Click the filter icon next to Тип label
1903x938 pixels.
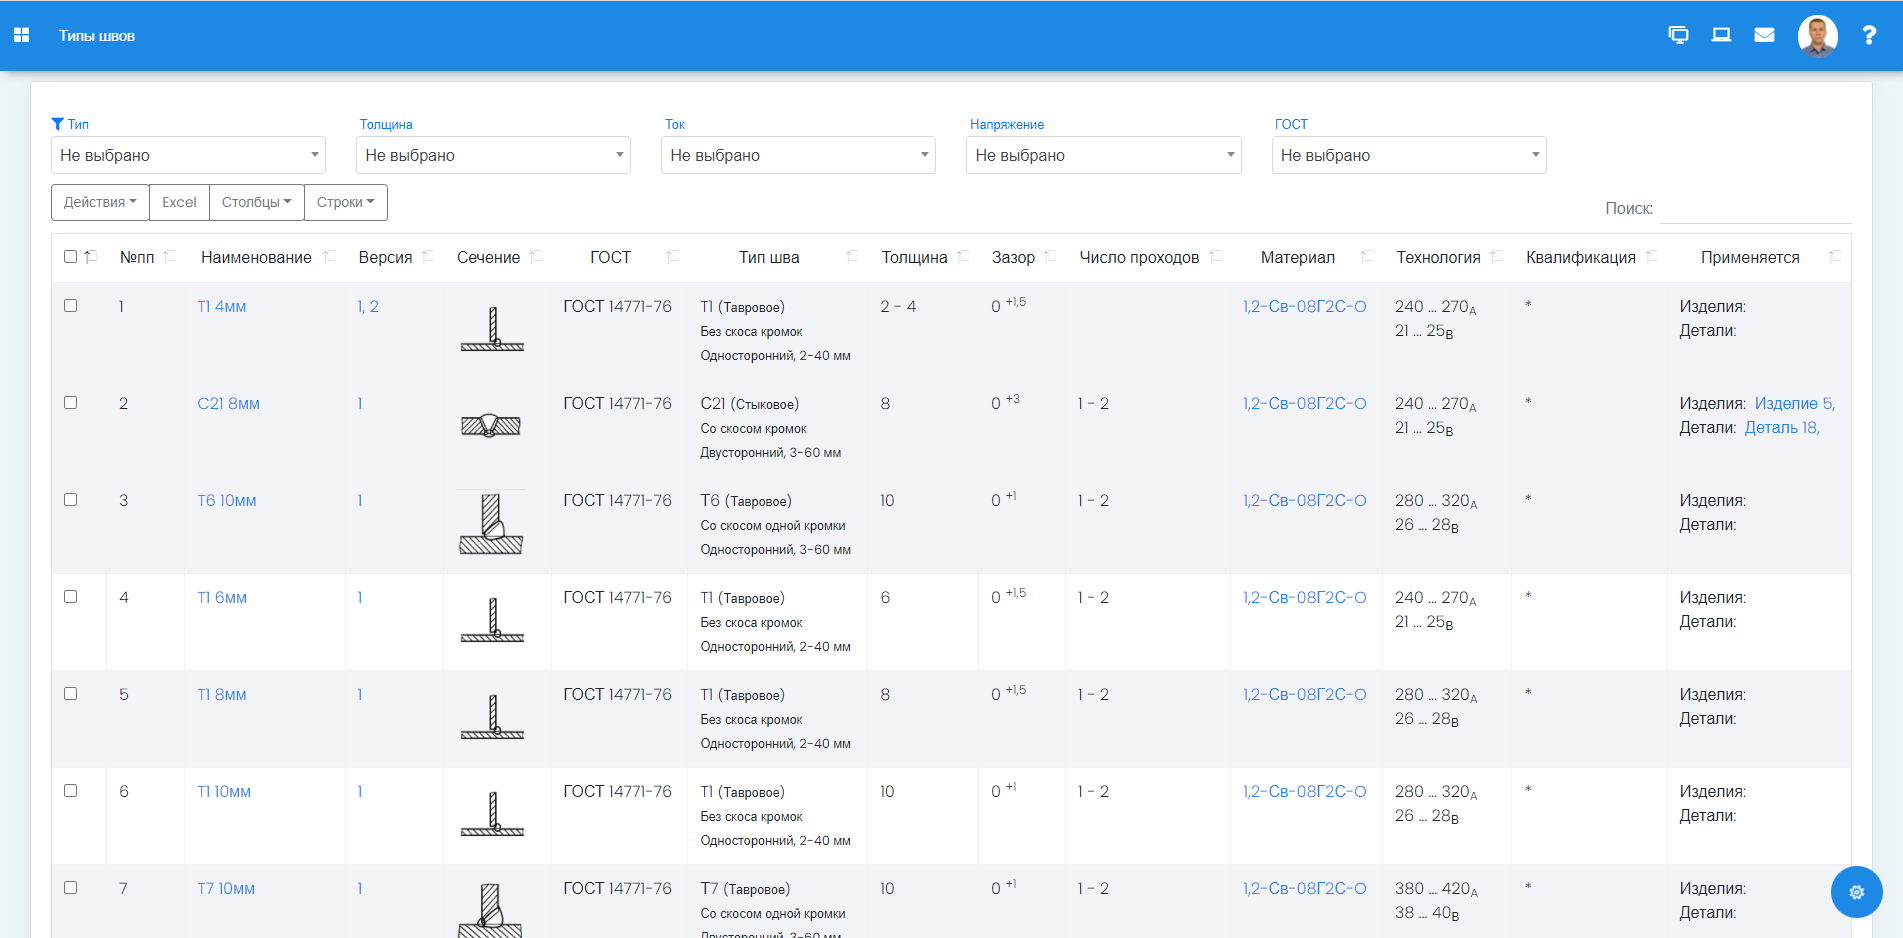click(x=57, y=123)
